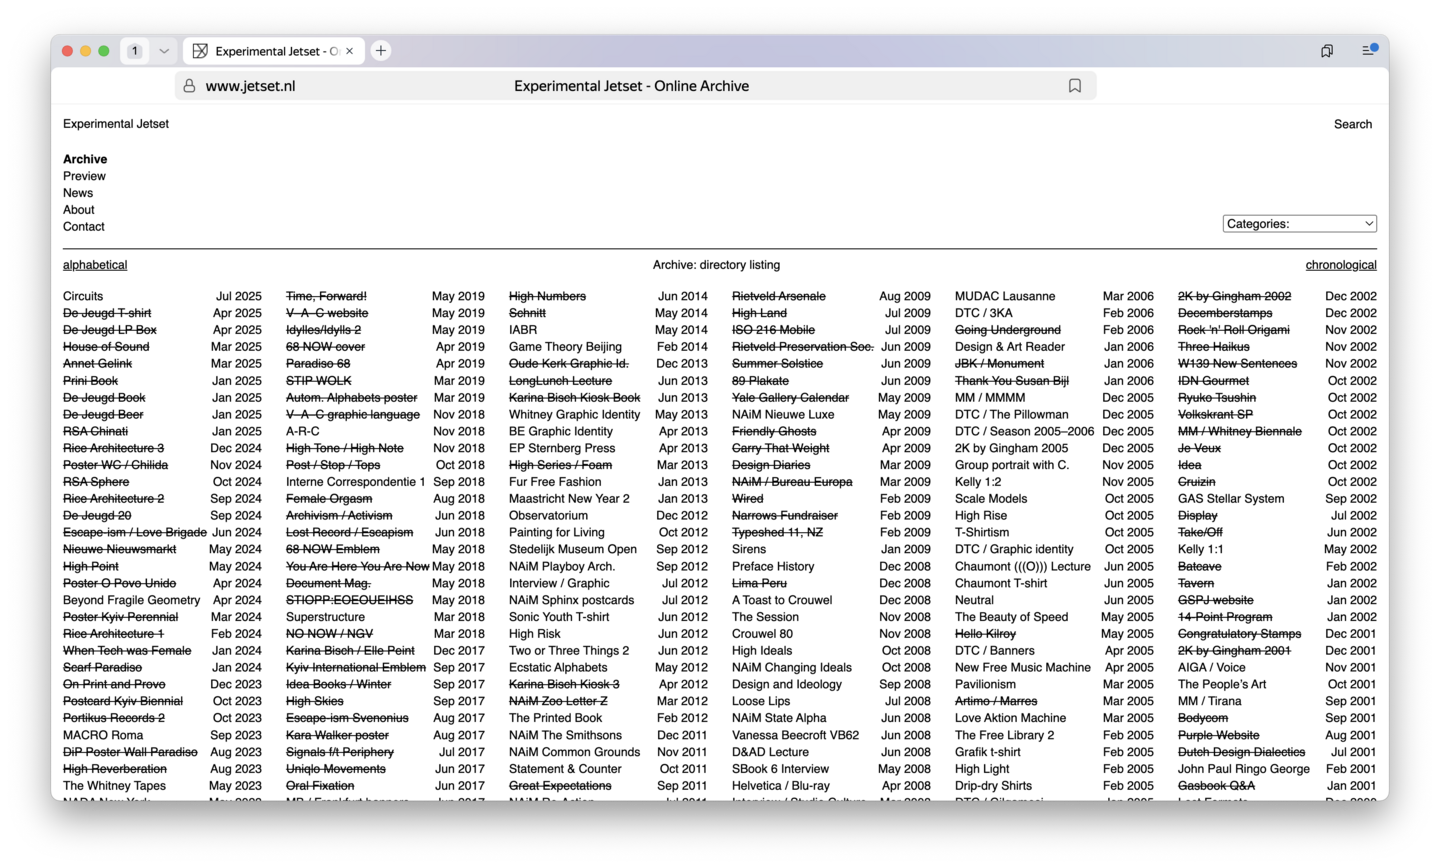
Task: Open MUDAC Lausanne project
Action: 1005,296
